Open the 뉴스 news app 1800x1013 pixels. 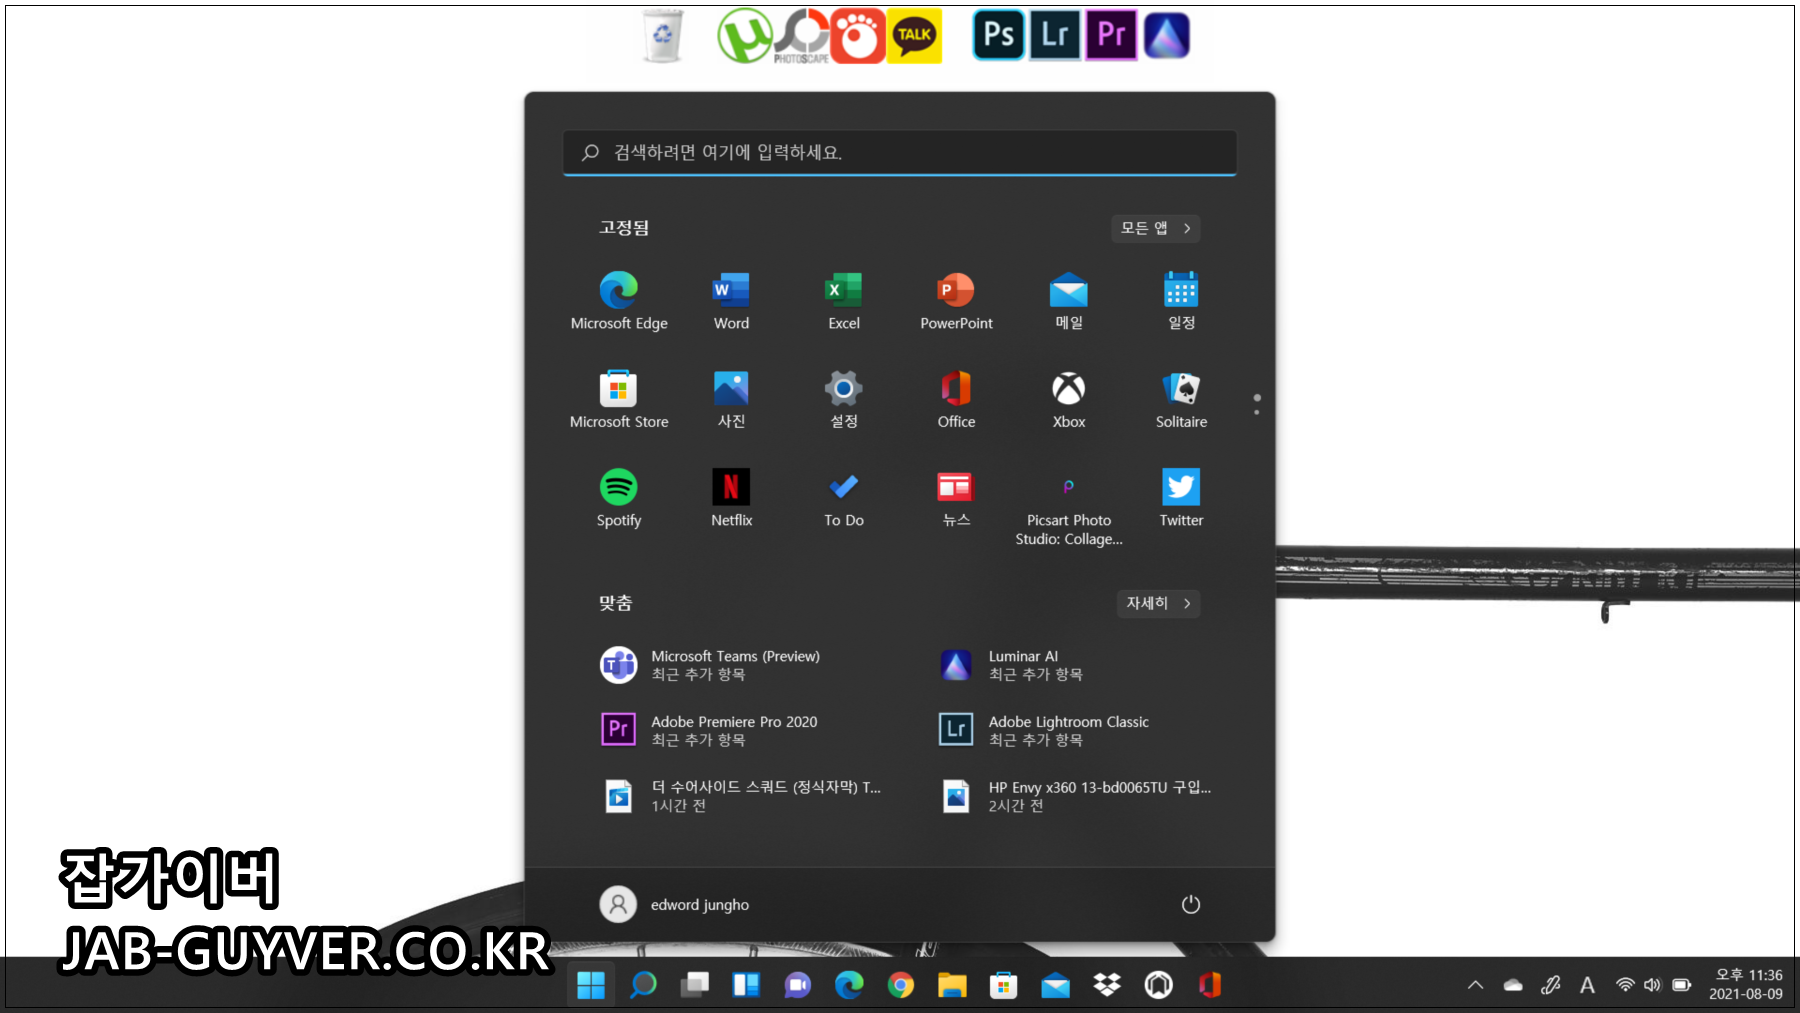(x=956, y=498)
